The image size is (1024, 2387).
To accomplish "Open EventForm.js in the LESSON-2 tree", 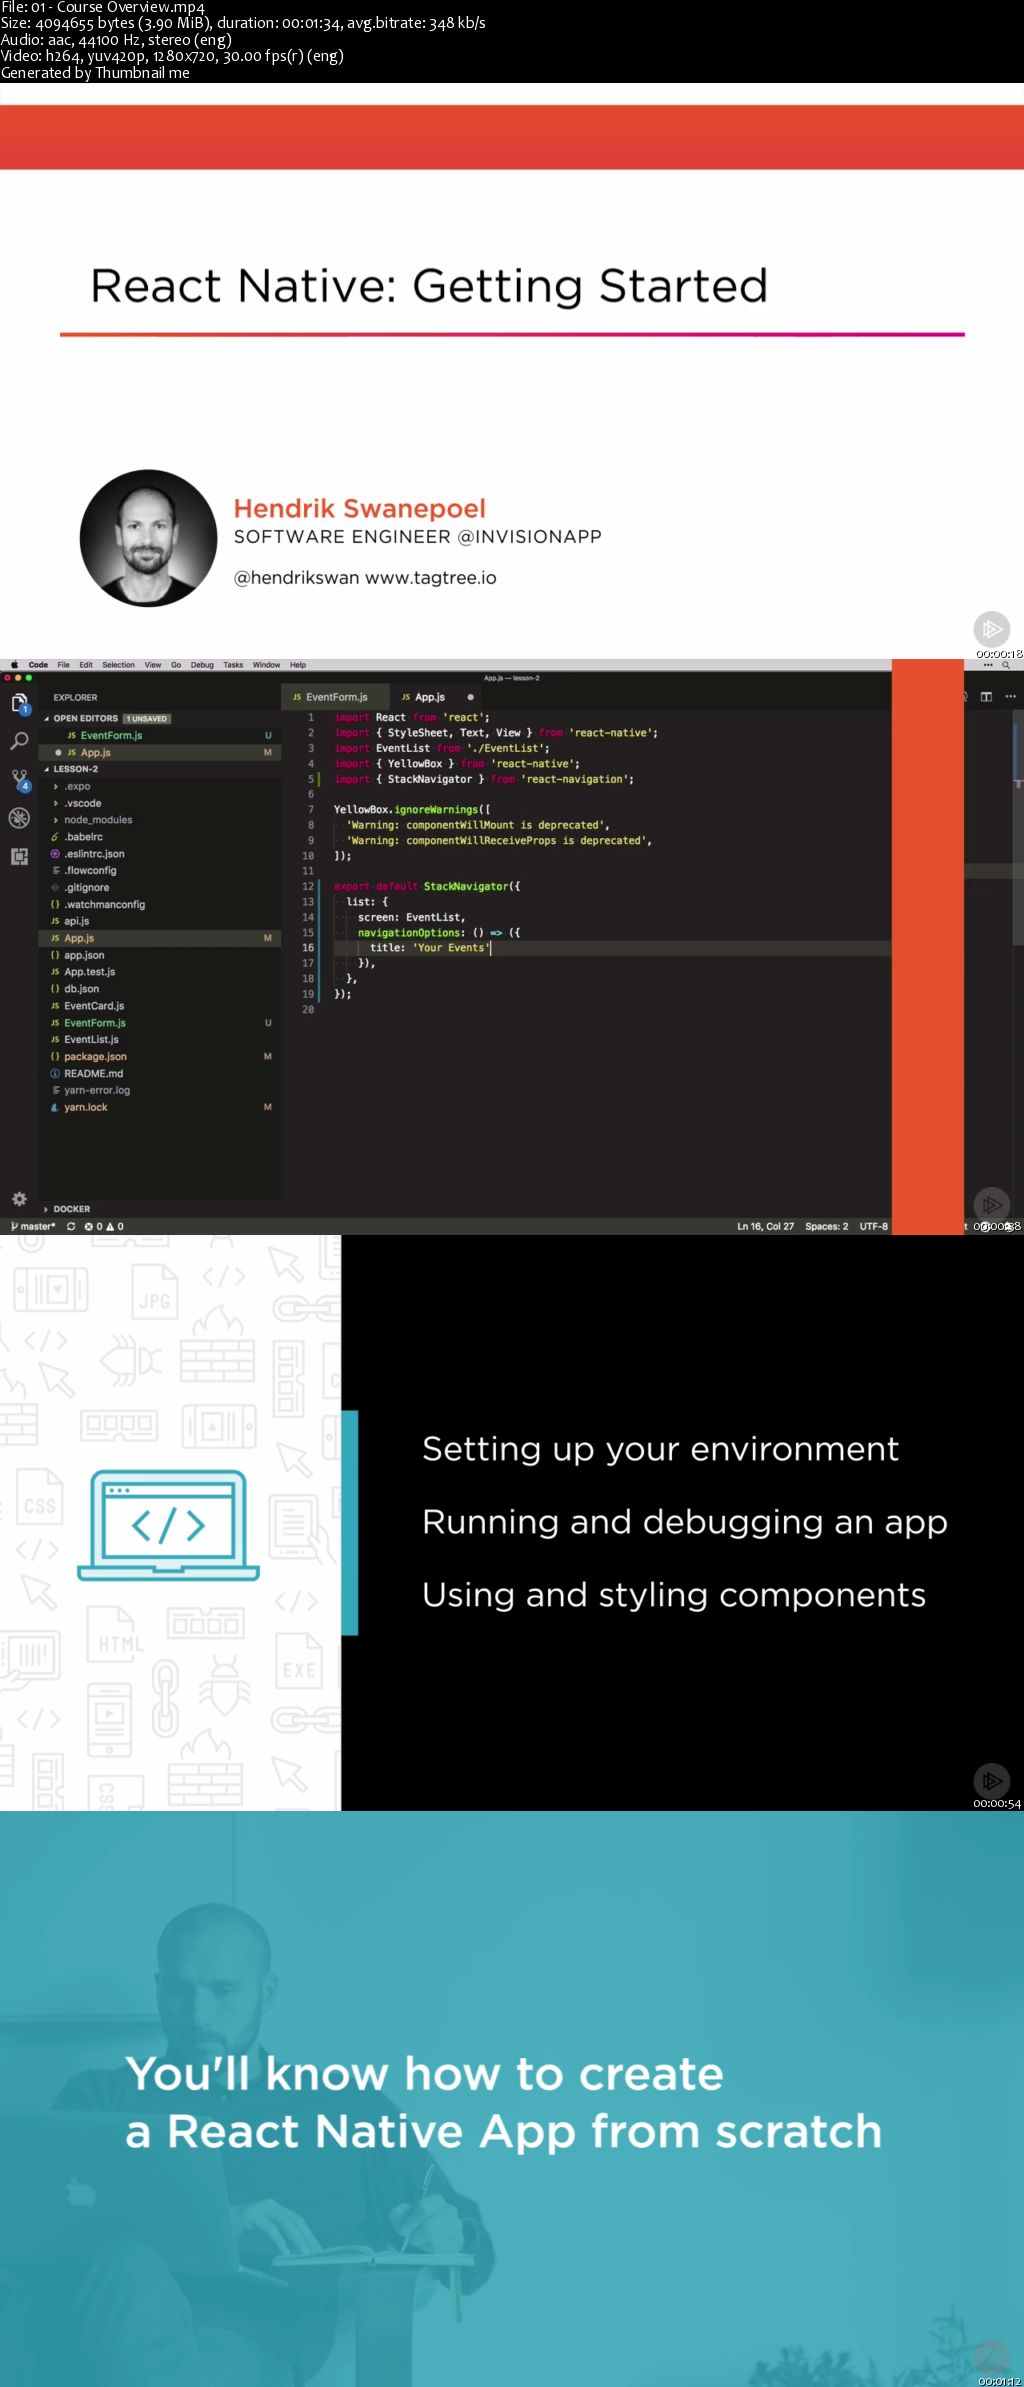I will click(160, 1023).
